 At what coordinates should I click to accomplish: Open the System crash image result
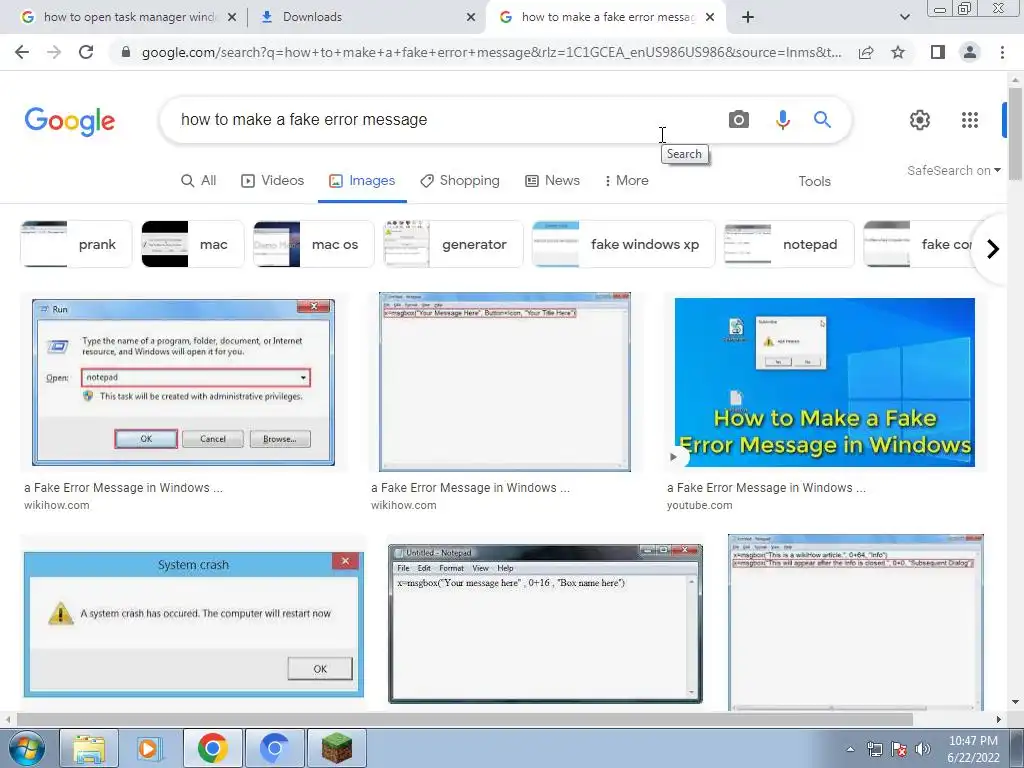pyautogui.click(x=193, y=624)
